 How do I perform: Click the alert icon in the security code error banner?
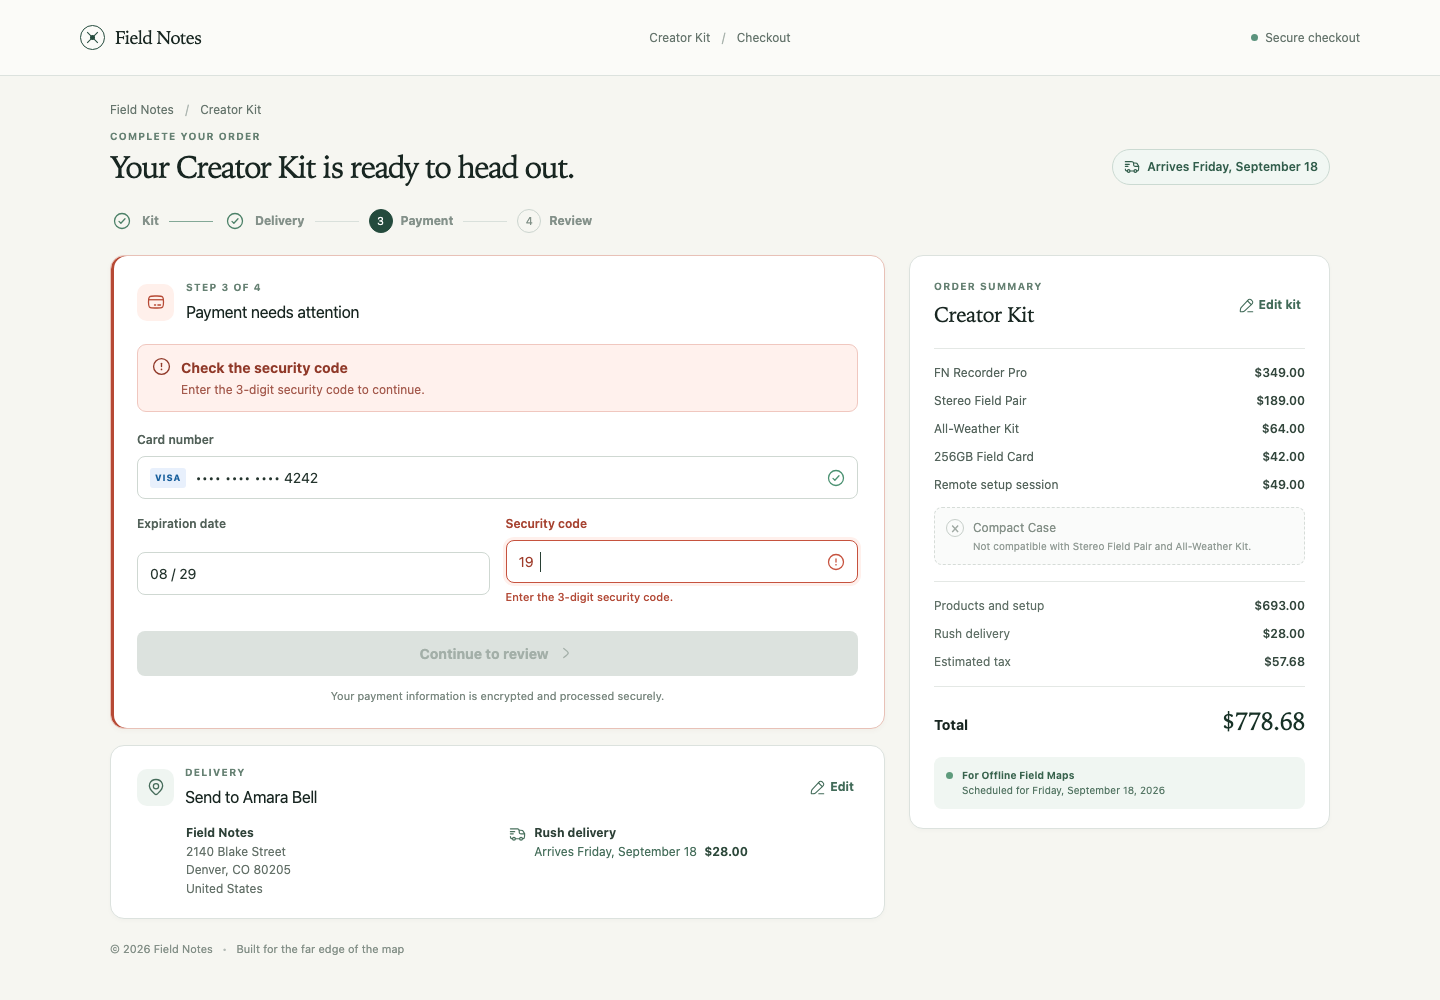coord(161,367)
